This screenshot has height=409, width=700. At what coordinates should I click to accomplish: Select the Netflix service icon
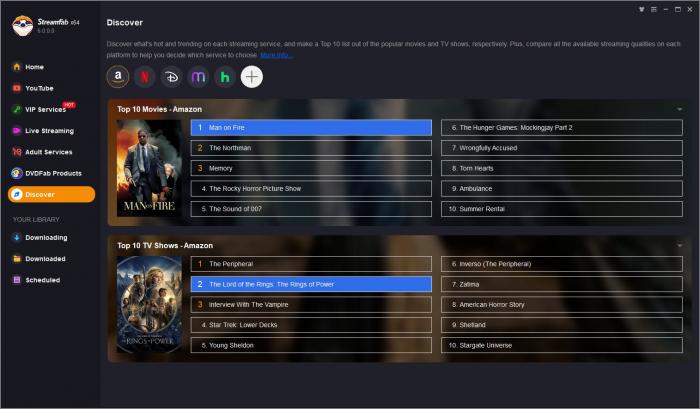tap(145, 77)
